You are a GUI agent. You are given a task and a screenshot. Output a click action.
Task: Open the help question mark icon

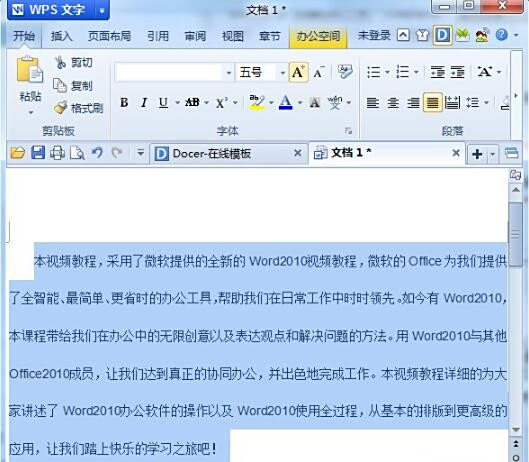tap(502, 35)
